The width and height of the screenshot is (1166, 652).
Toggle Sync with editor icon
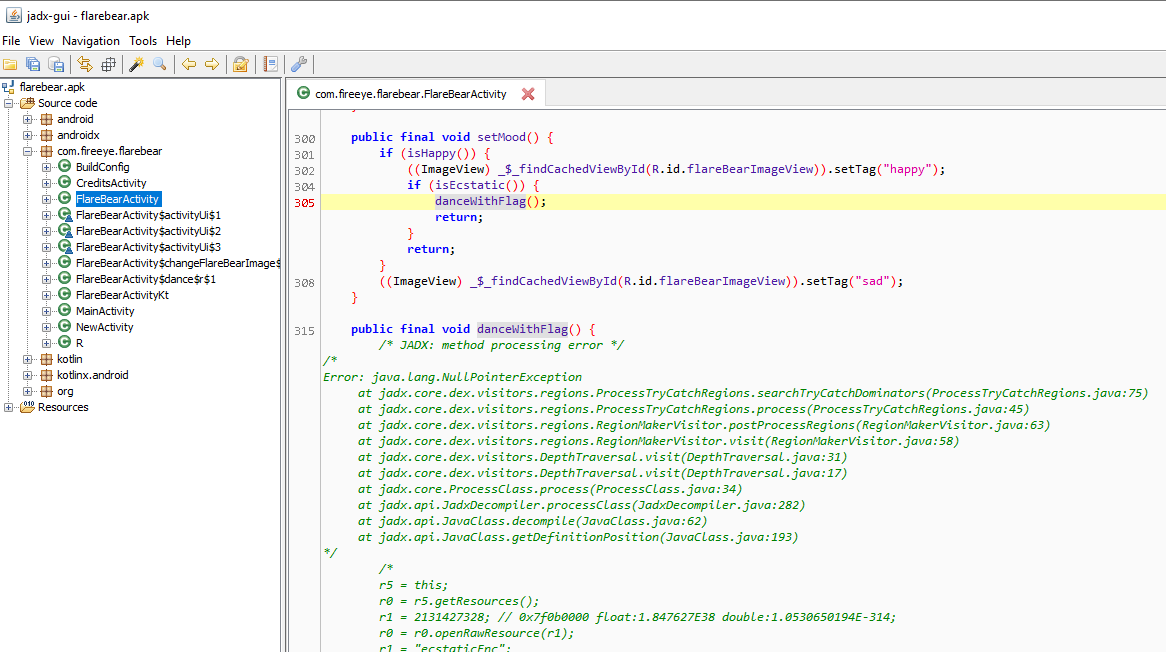(x=85, y=65)
